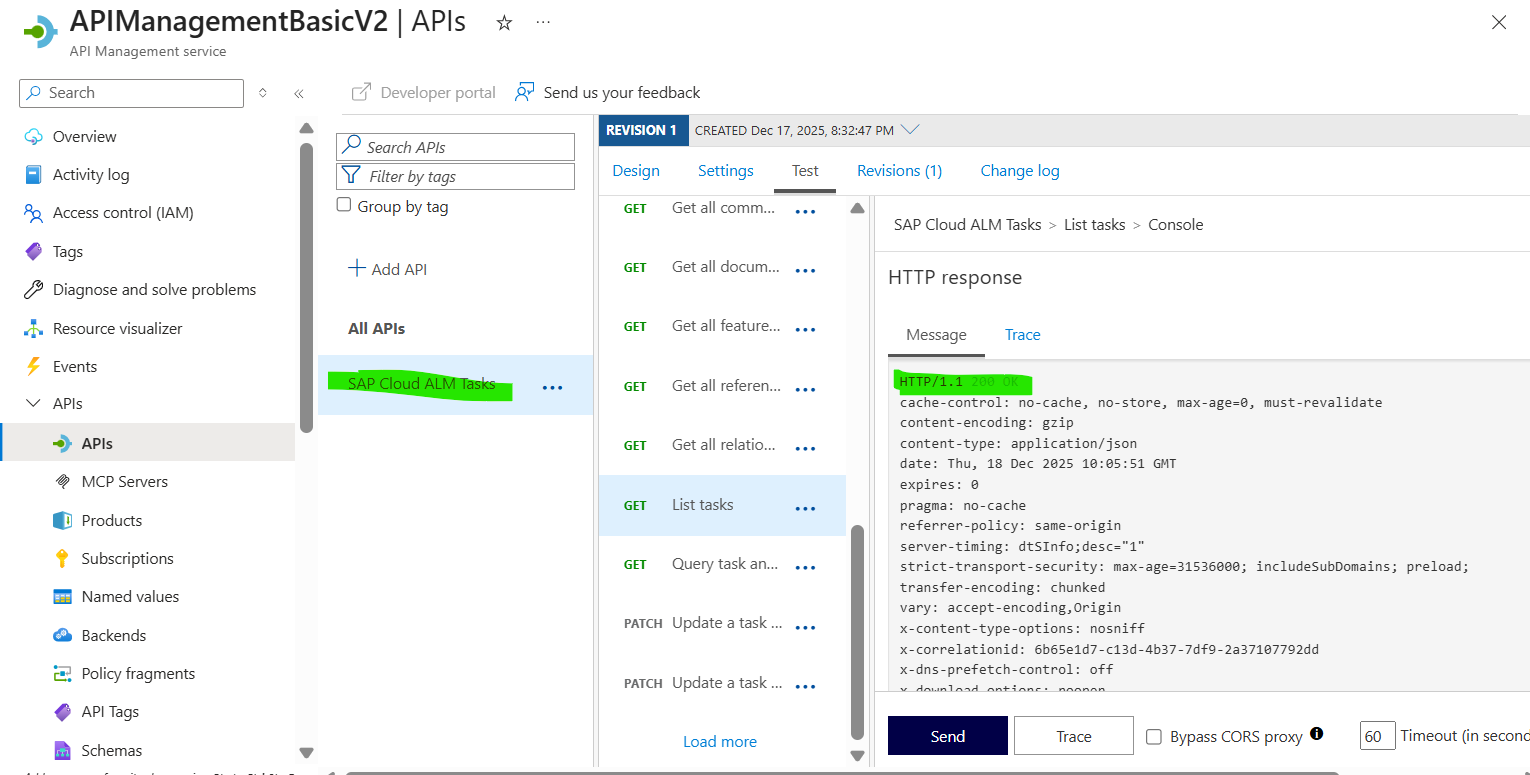This screenshot has height=775, width=1530.
Task: Select the Get all comm... GET operation
Action: [722, 210]
